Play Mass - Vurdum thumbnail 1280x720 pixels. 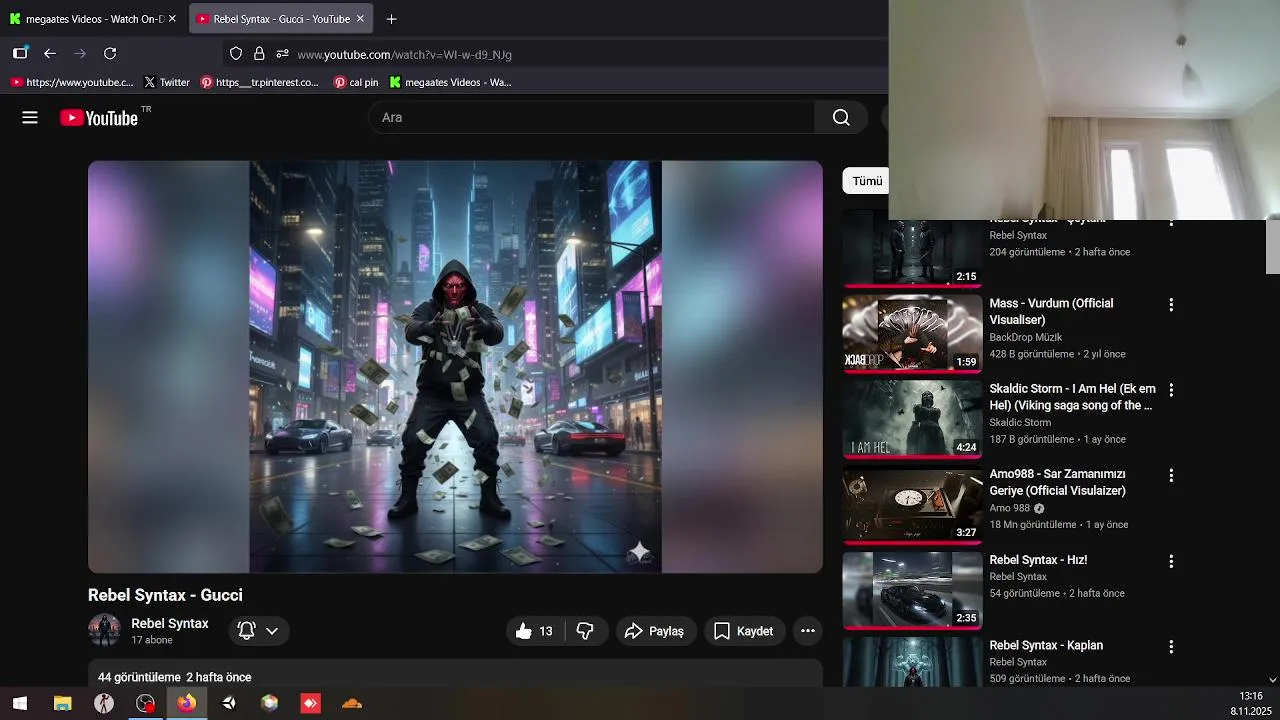912,334
